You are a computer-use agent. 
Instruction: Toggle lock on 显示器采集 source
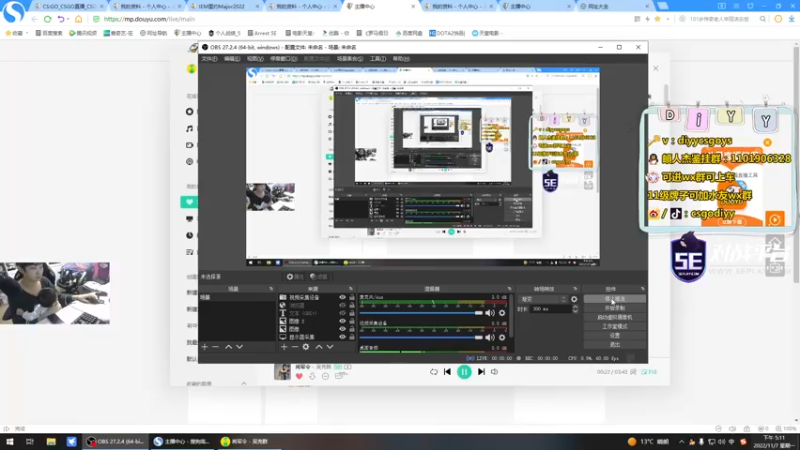352,337
